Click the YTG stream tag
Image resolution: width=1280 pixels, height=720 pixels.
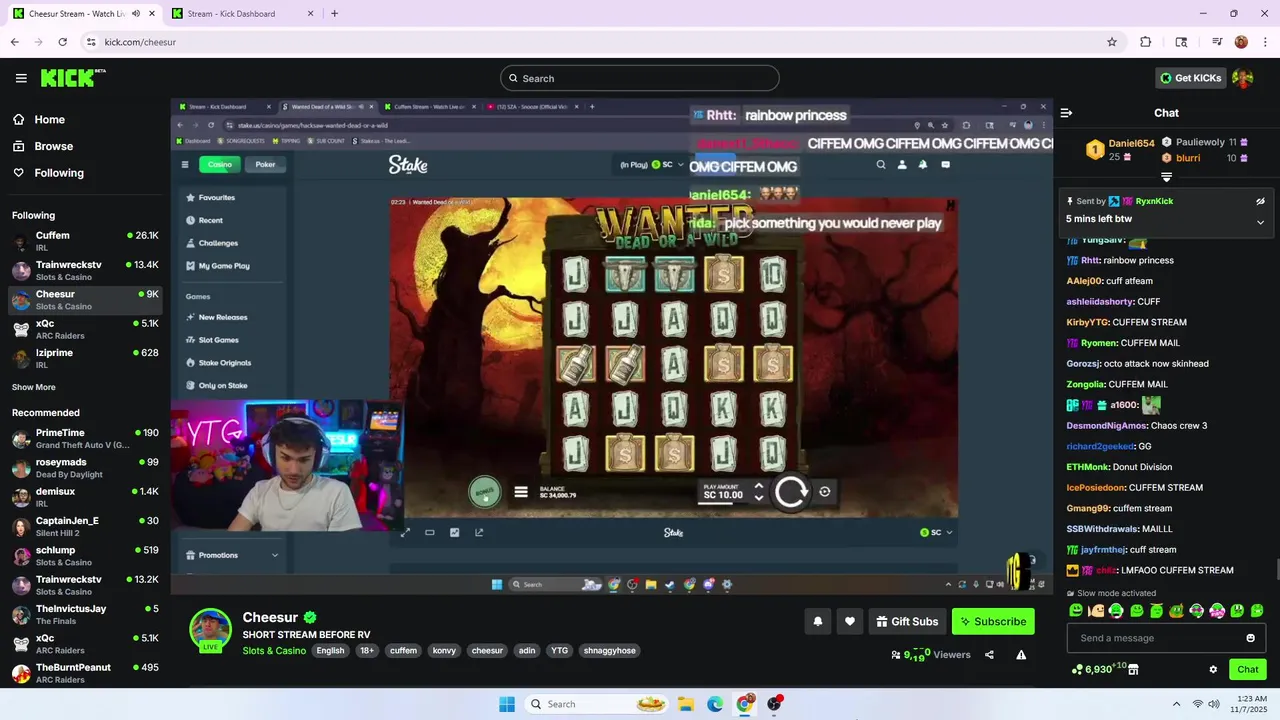coord(559,651)
